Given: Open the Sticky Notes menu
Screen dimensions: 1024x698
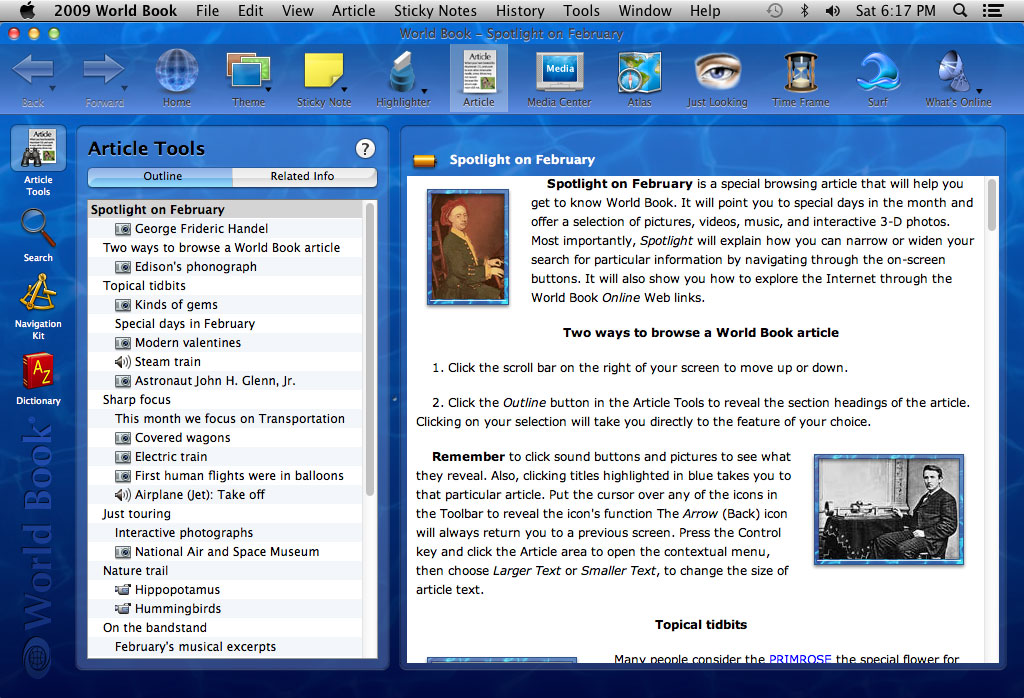Looking at the screenshot, I should [435, 10].
